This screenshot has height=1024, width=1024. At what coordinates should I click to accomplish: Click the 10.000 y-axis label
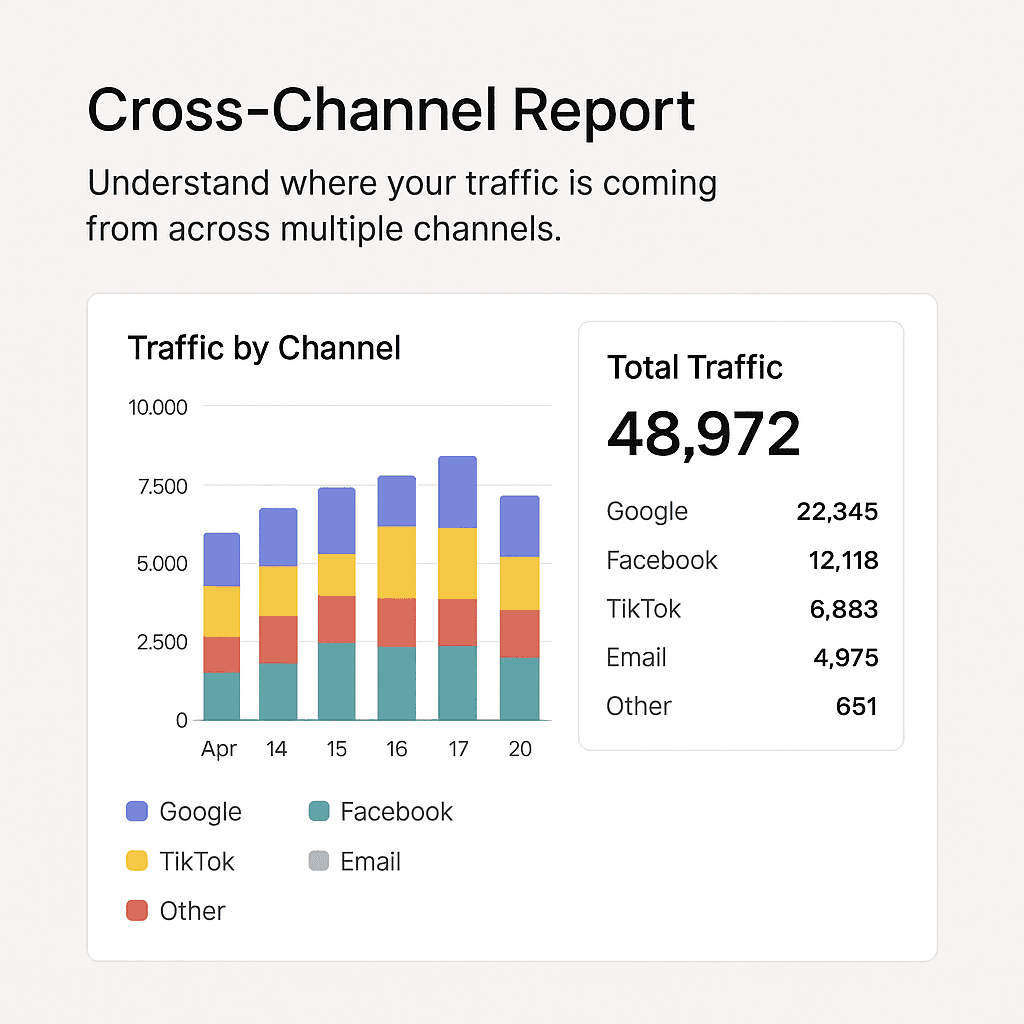tap(158, 407)
